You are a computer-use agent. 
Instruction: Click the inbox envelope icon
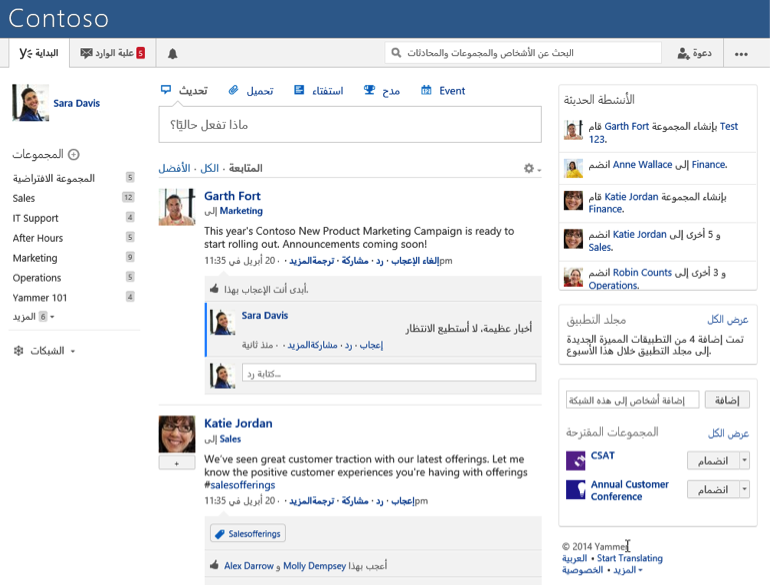pyautogui.click(x=86, y=53)
